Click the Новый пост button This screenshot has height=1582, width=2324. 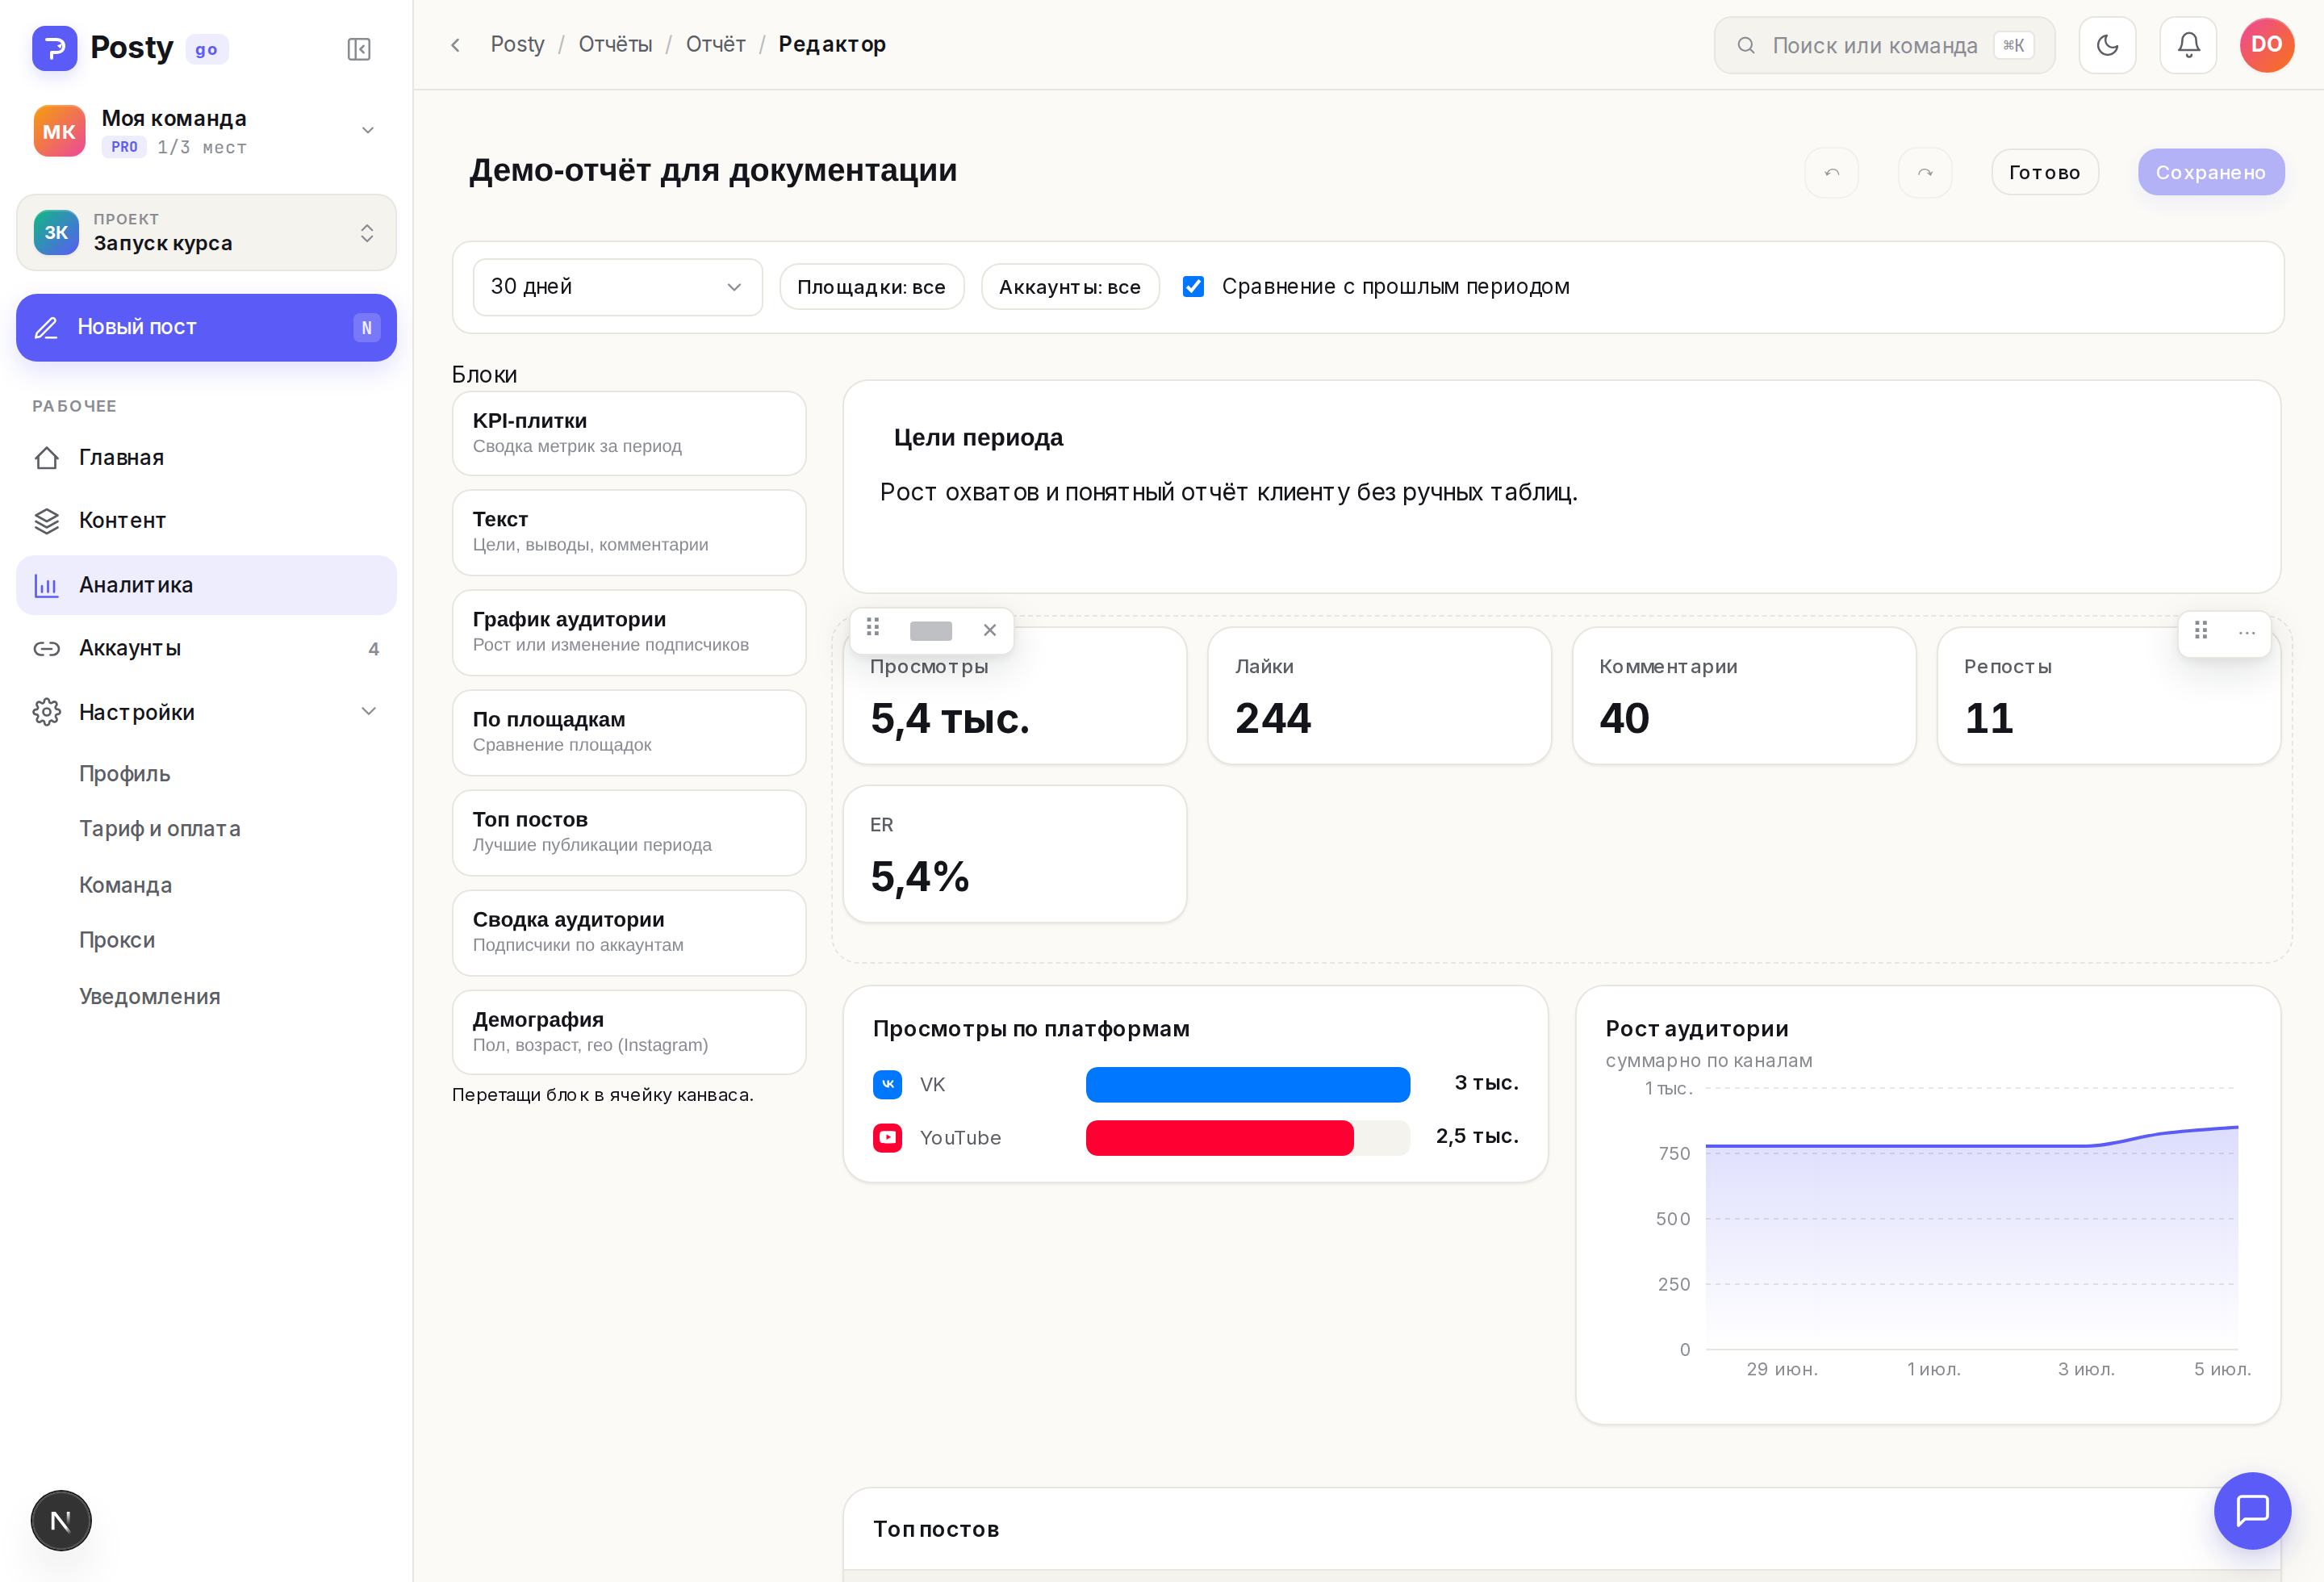point(206,328)
